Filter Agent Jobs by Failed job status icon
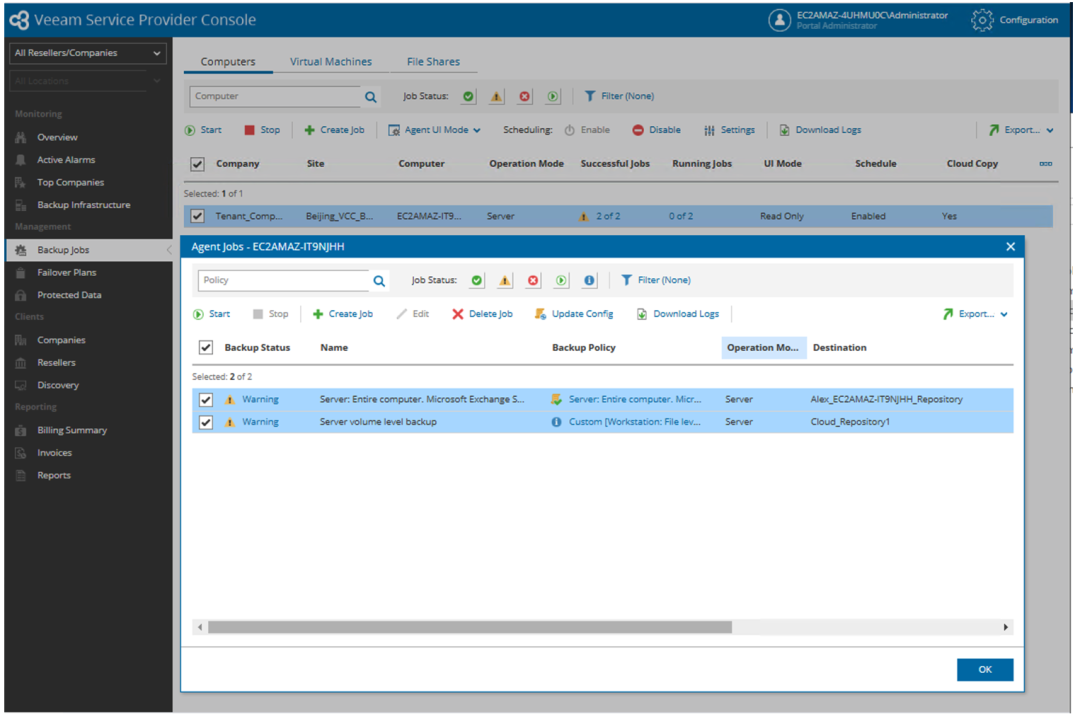 click(533, 280)
